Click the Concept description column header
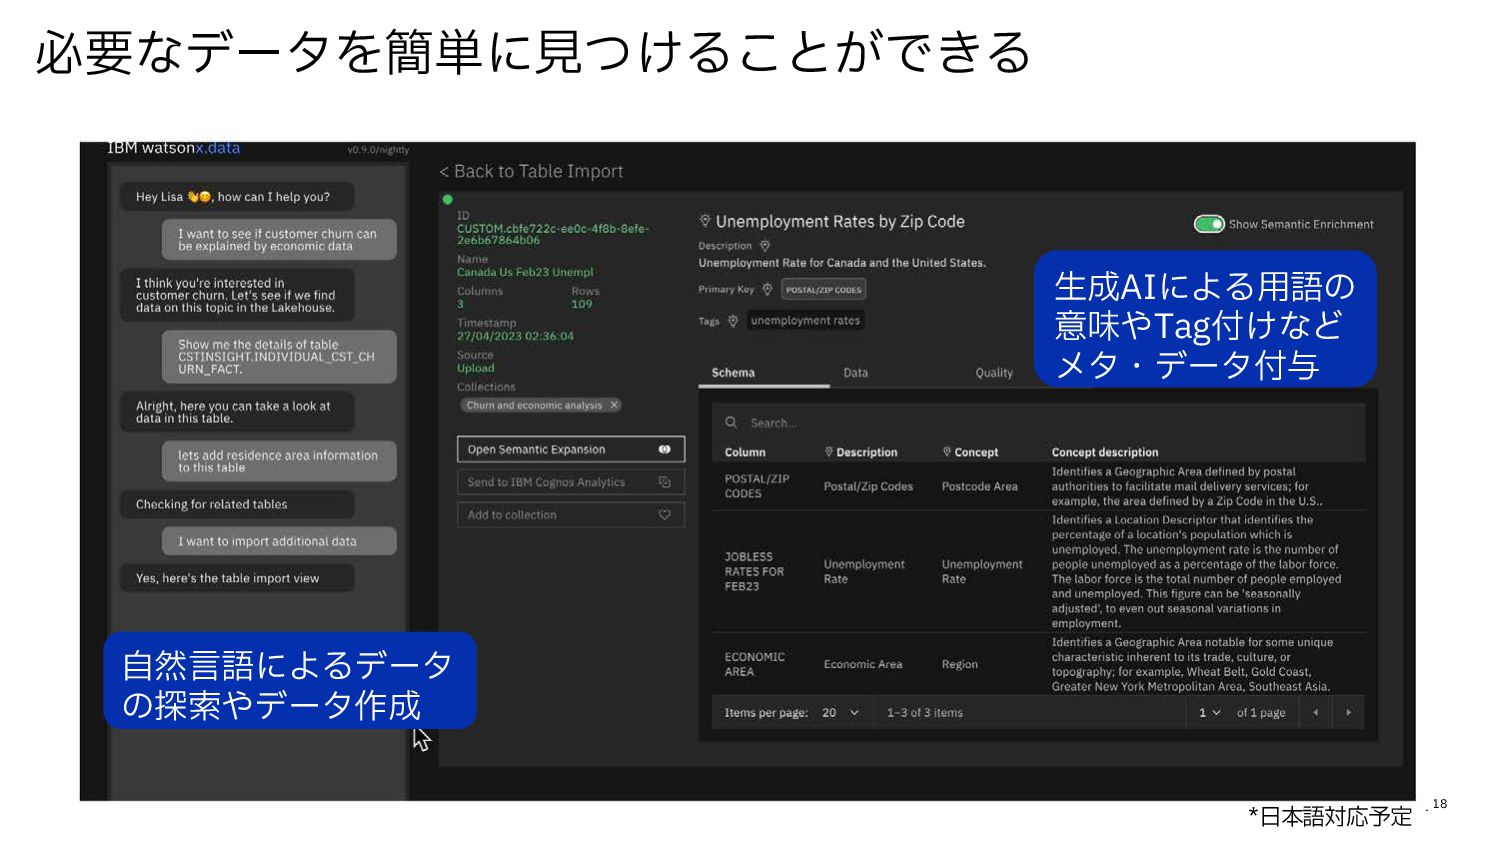 tap(1105, 452)
